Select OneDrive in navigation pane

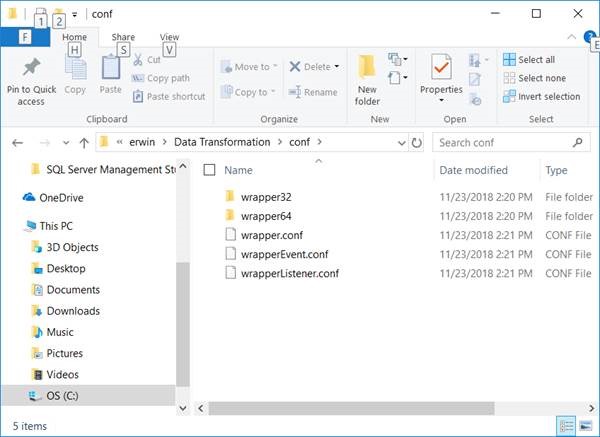click(x=54, y=198)
